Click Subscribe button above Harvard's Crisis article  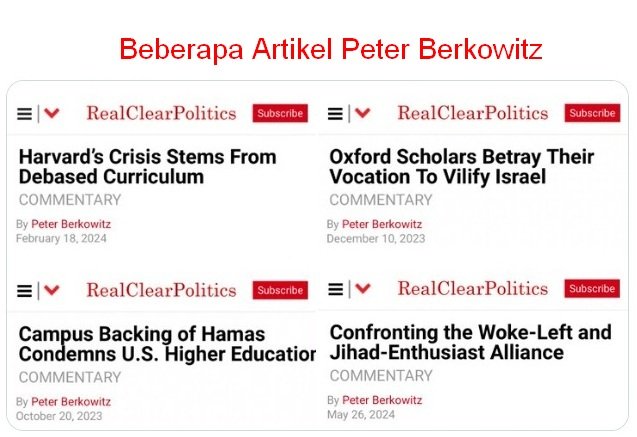(x=280, y=114)
